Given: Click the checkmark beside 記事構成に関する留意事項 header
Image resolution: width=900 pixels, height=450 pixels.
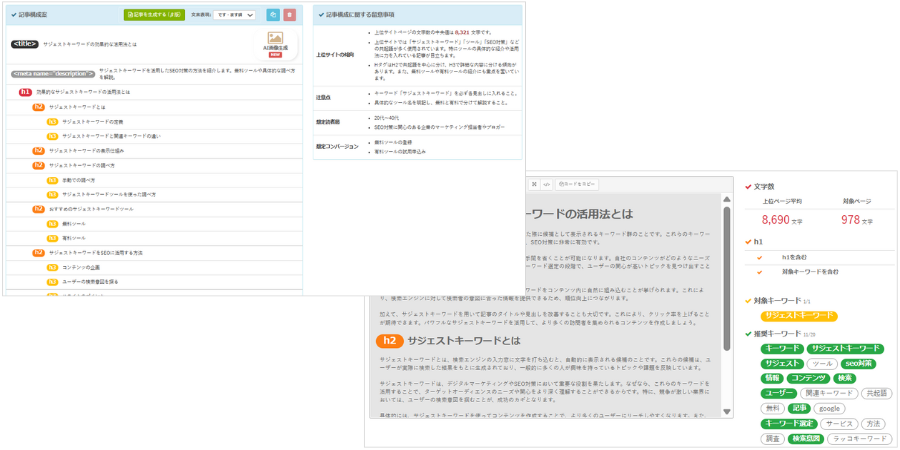Looking at the screenshot, I should click(x=321, y=14).
